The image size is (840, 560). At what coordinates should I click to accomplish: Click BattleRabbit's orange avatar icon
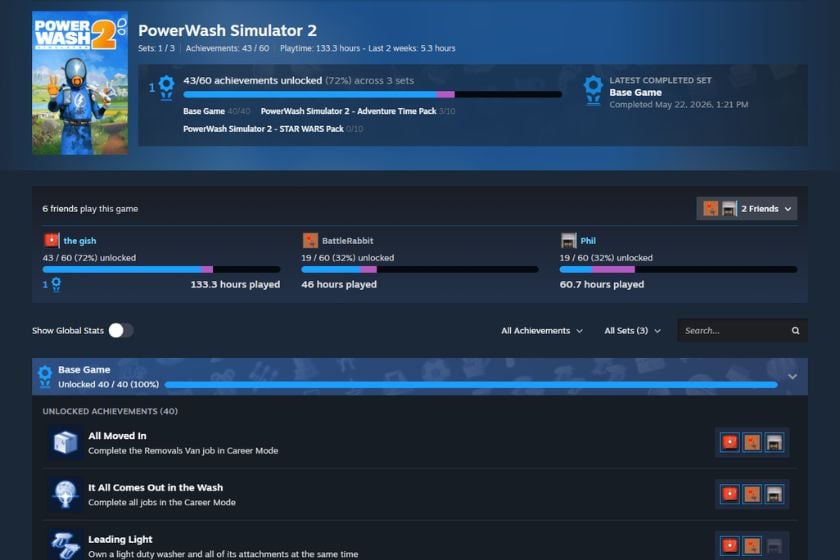pos(310,240)
